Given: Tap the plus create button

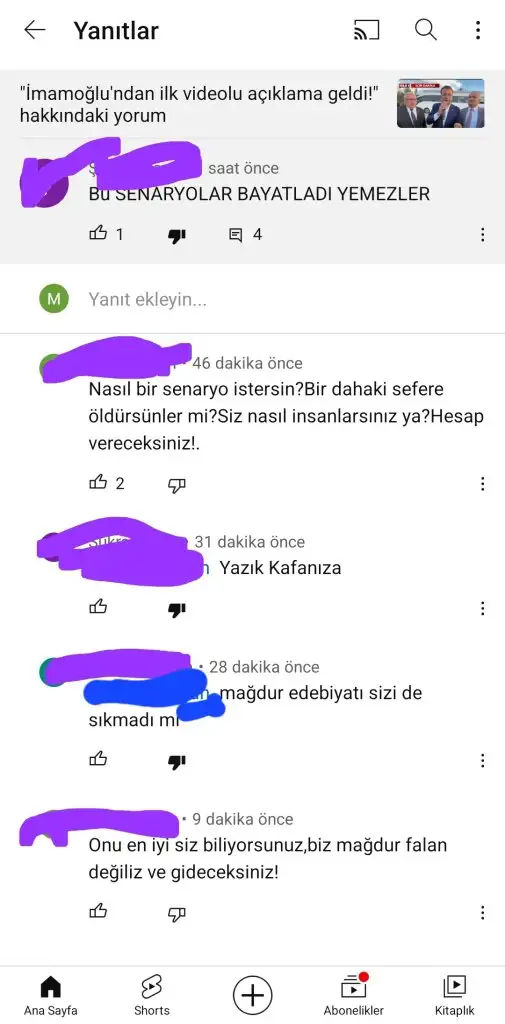Looking at the screenshot, I should tap(253, 995).
